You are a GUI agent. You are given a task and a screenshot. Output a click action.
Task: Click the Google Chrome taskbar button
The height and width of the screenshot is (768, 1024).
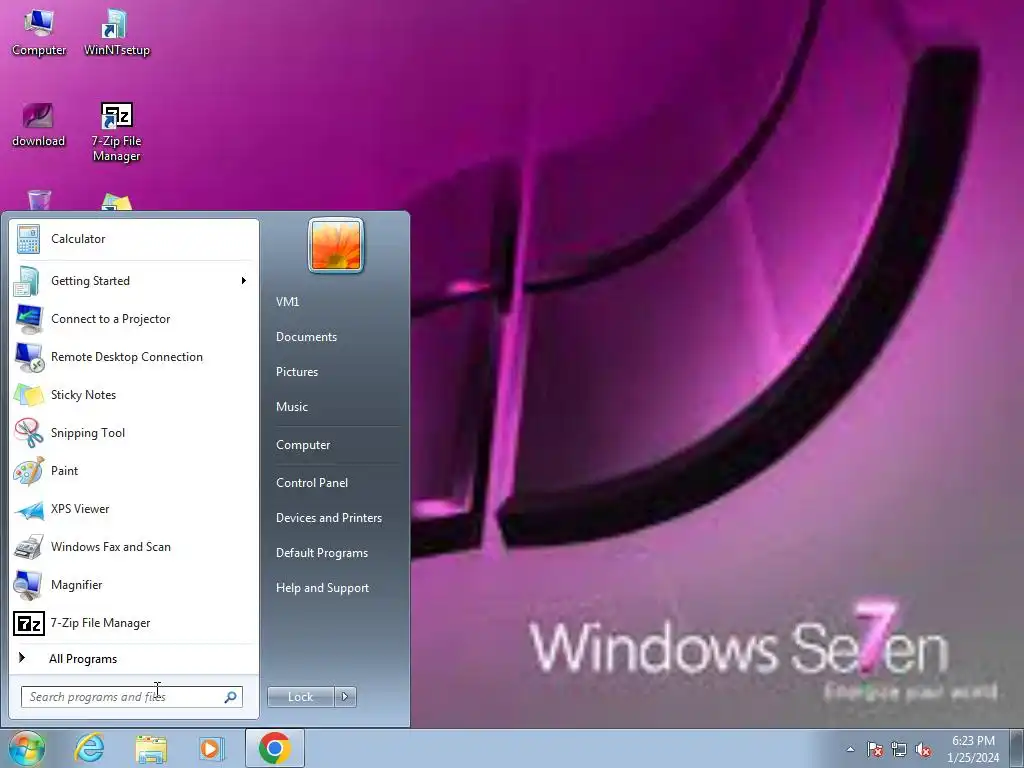point(275,748)
